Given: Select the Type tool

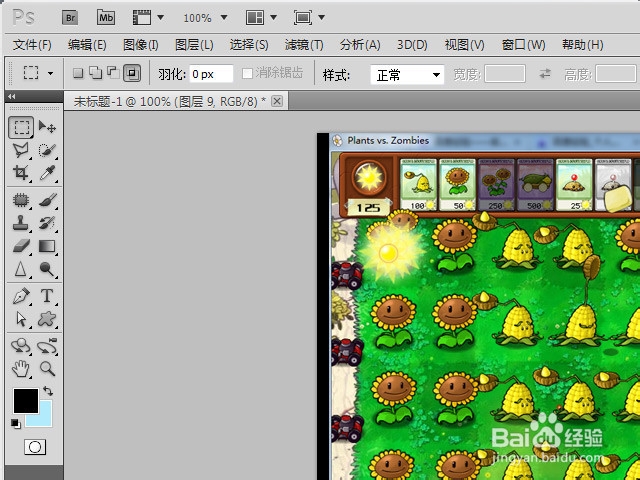Looking at the screenshot, I should (x=47, y=296).
